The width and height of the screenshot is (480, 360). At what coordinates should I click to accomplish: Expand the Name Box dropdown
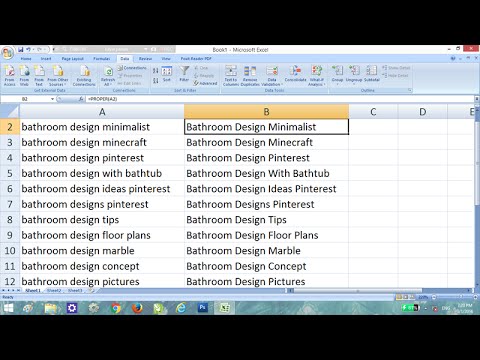(x=52, y=99)
